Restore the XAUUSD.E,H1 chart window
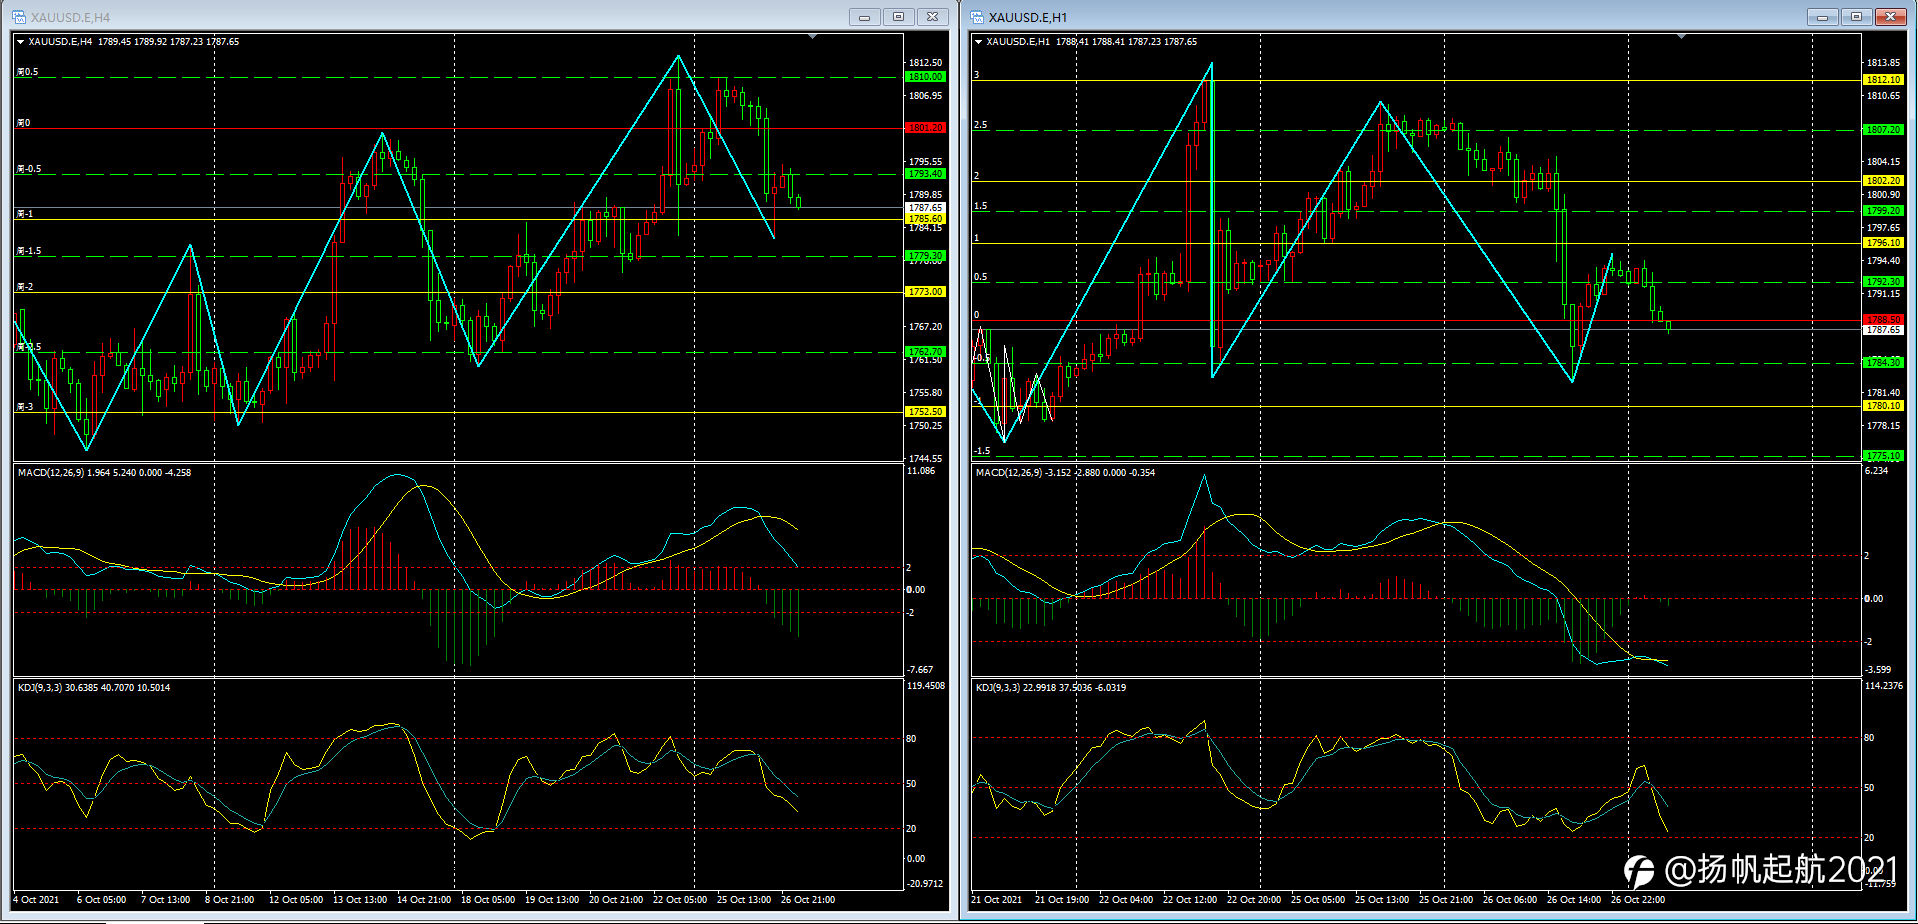This screenshot has width=1918, height=924. [x=1856, y=17]
